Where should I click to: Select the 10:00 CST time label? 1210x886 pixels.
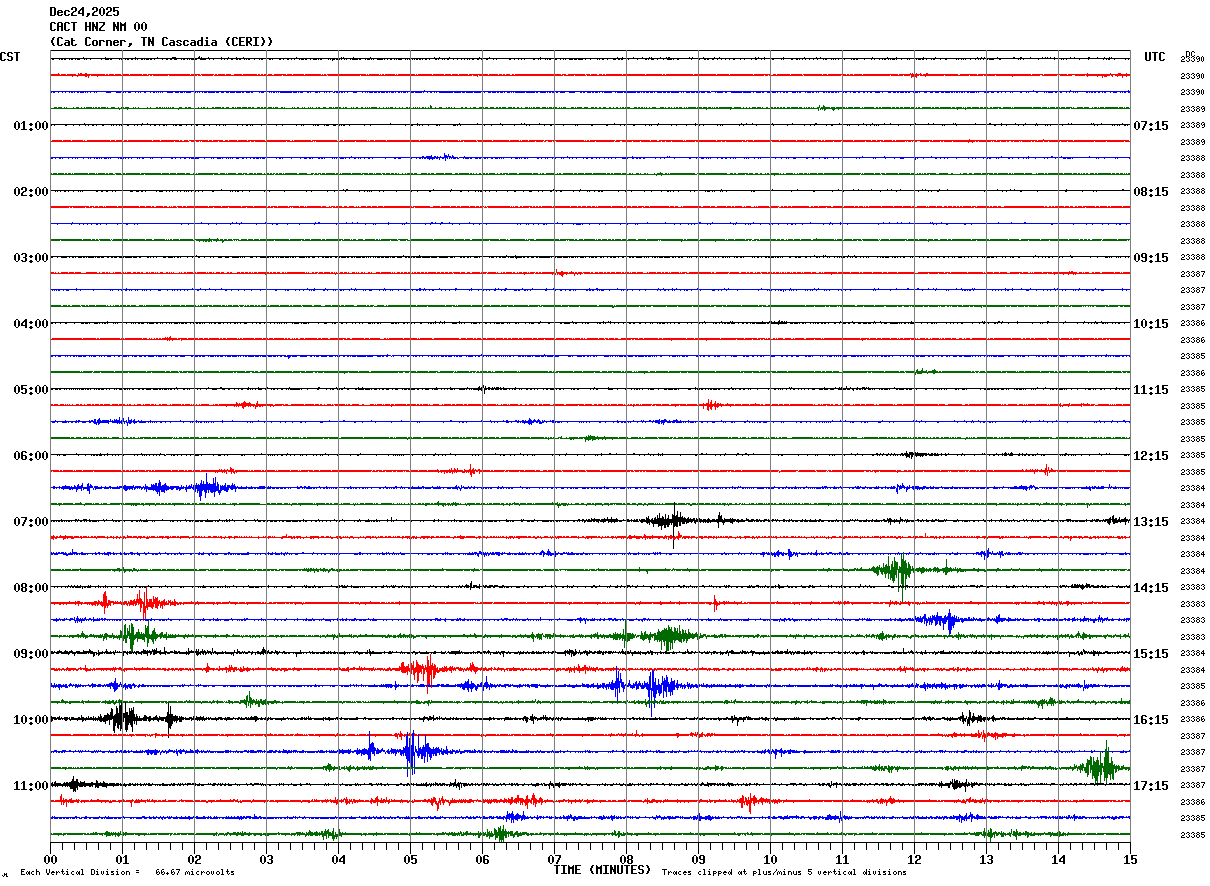pyautogui.click(x=31, y=720)
